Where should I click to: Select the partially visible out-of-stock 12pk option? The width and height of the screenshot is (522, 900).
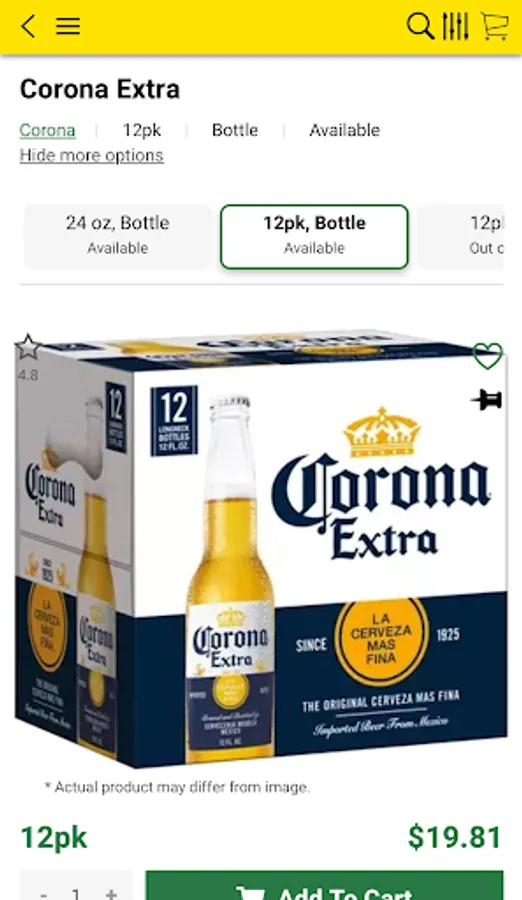pyautogui.click(x=461, y=236)
